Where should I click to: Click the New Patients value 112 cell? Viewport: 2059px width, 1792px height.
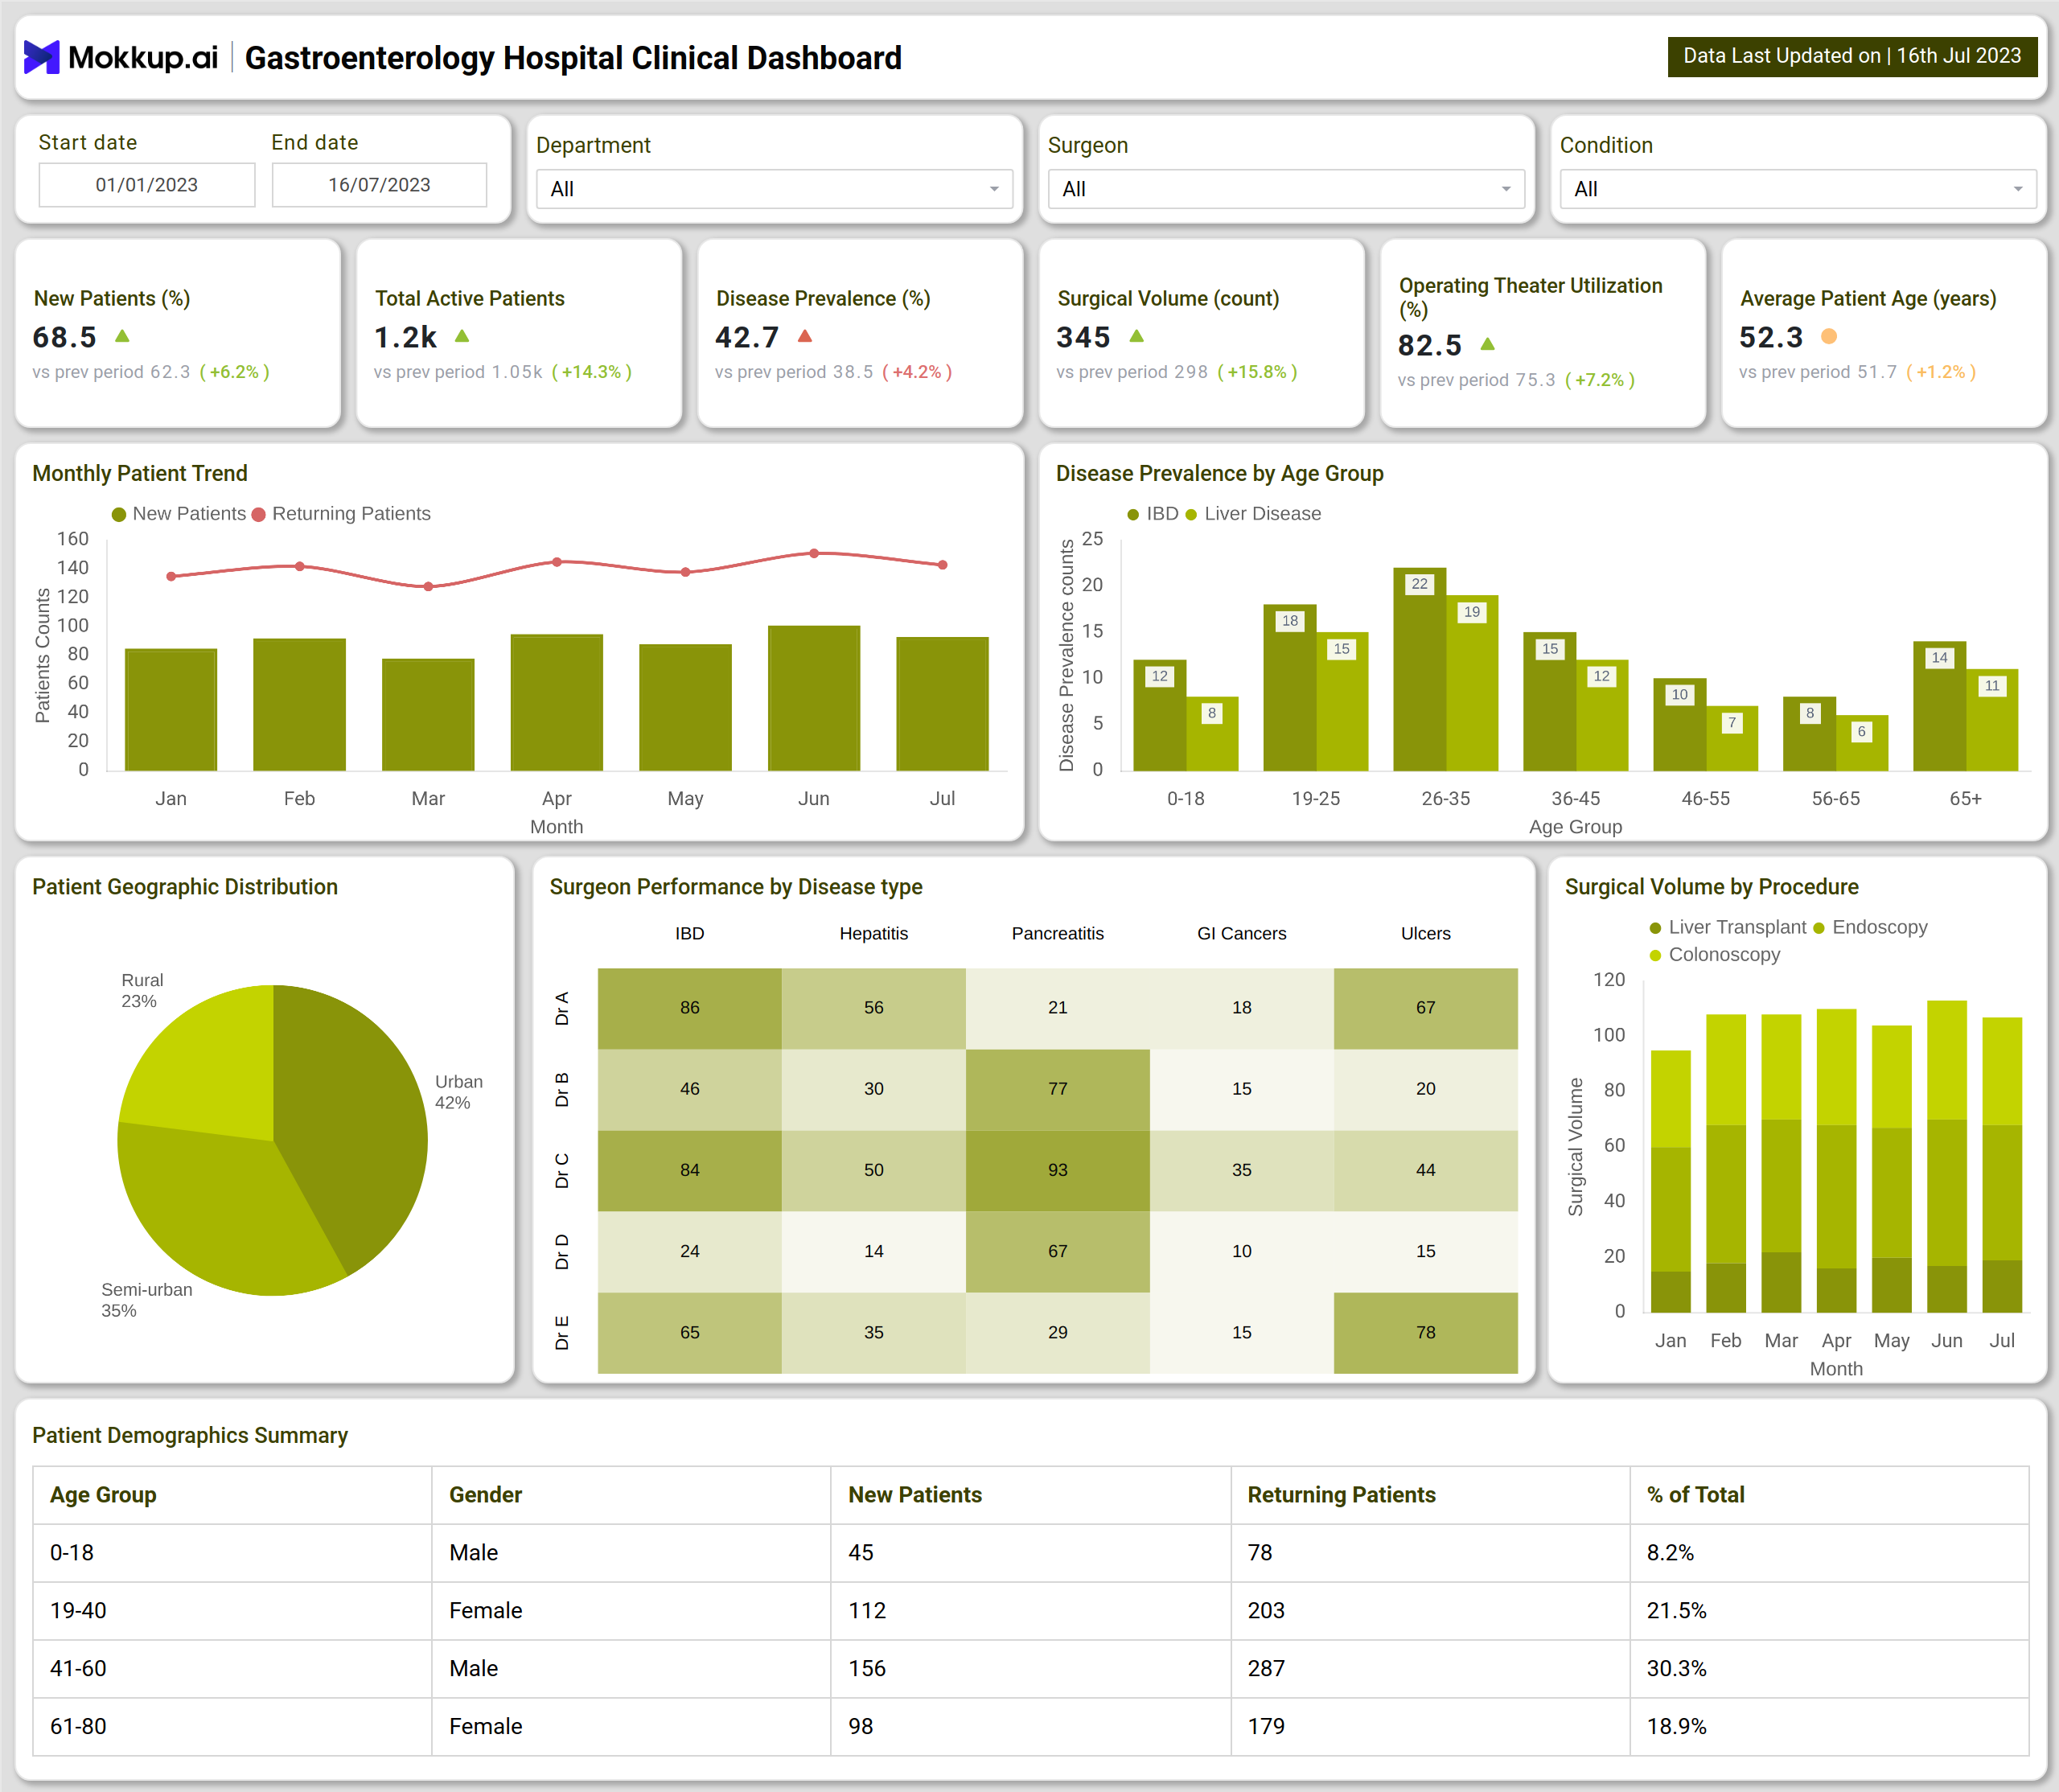point(1031,1611)
